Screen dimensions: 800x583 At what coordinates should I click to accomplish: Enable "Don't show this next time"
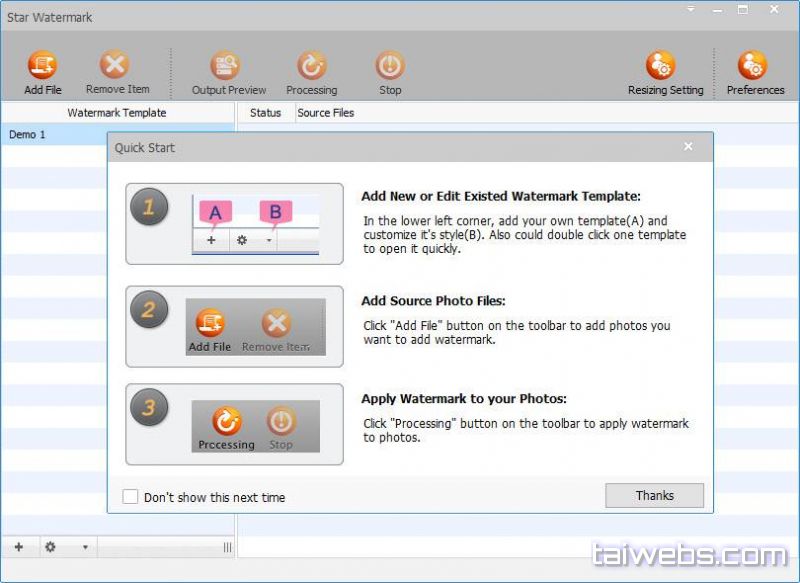pos(131,497)
